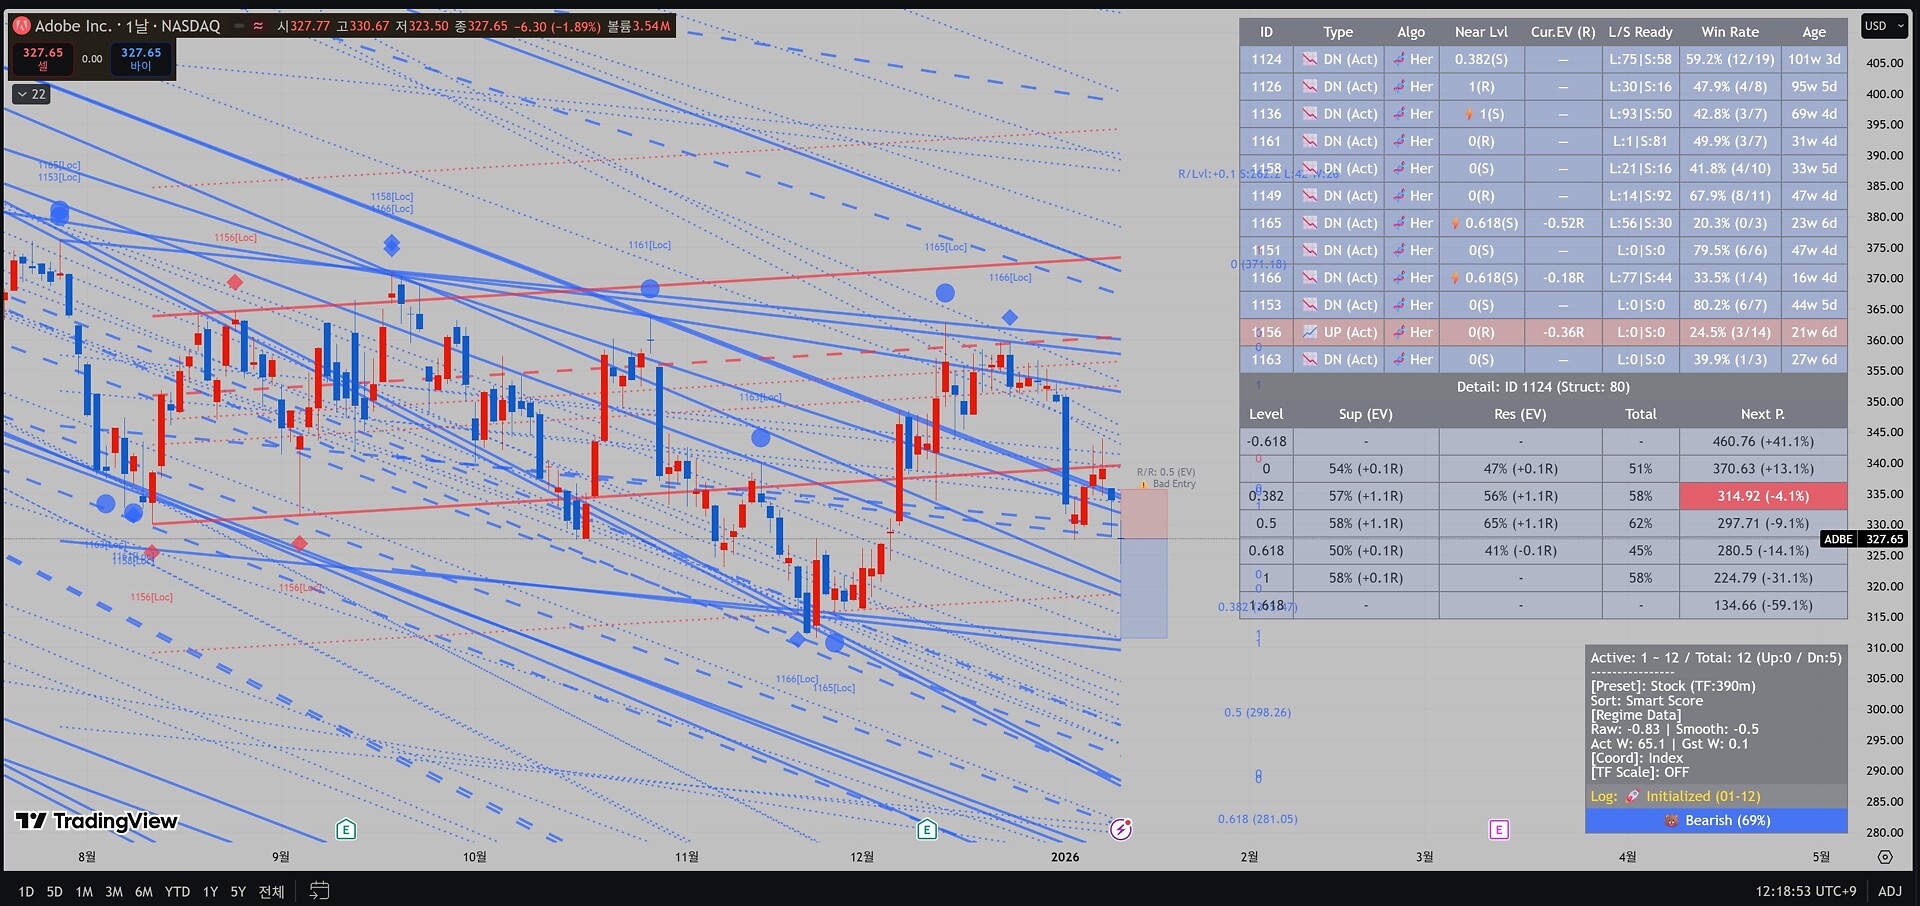Click the Adobe Inc. symbol title
Image resolution: width=1920 pixels, height=906 pixels.
(x=127, y=26)
